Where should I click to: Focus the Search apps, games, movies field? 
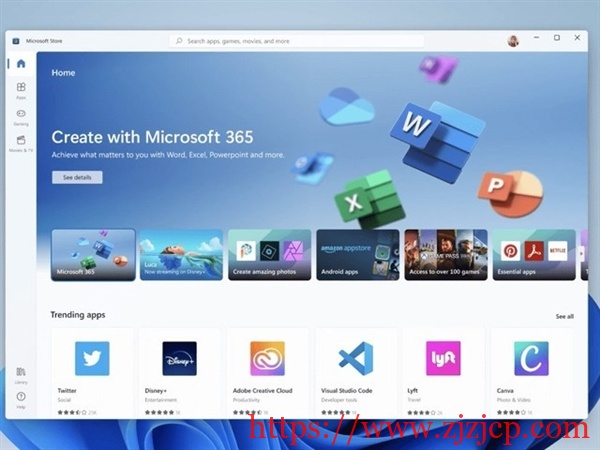tap(297, 41)
